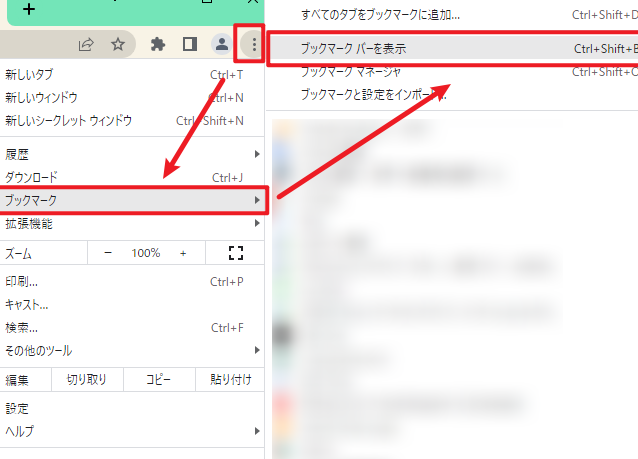Click the profile avatar icon
The height and width of the screenshot is (459, 638).
[221, 44]
